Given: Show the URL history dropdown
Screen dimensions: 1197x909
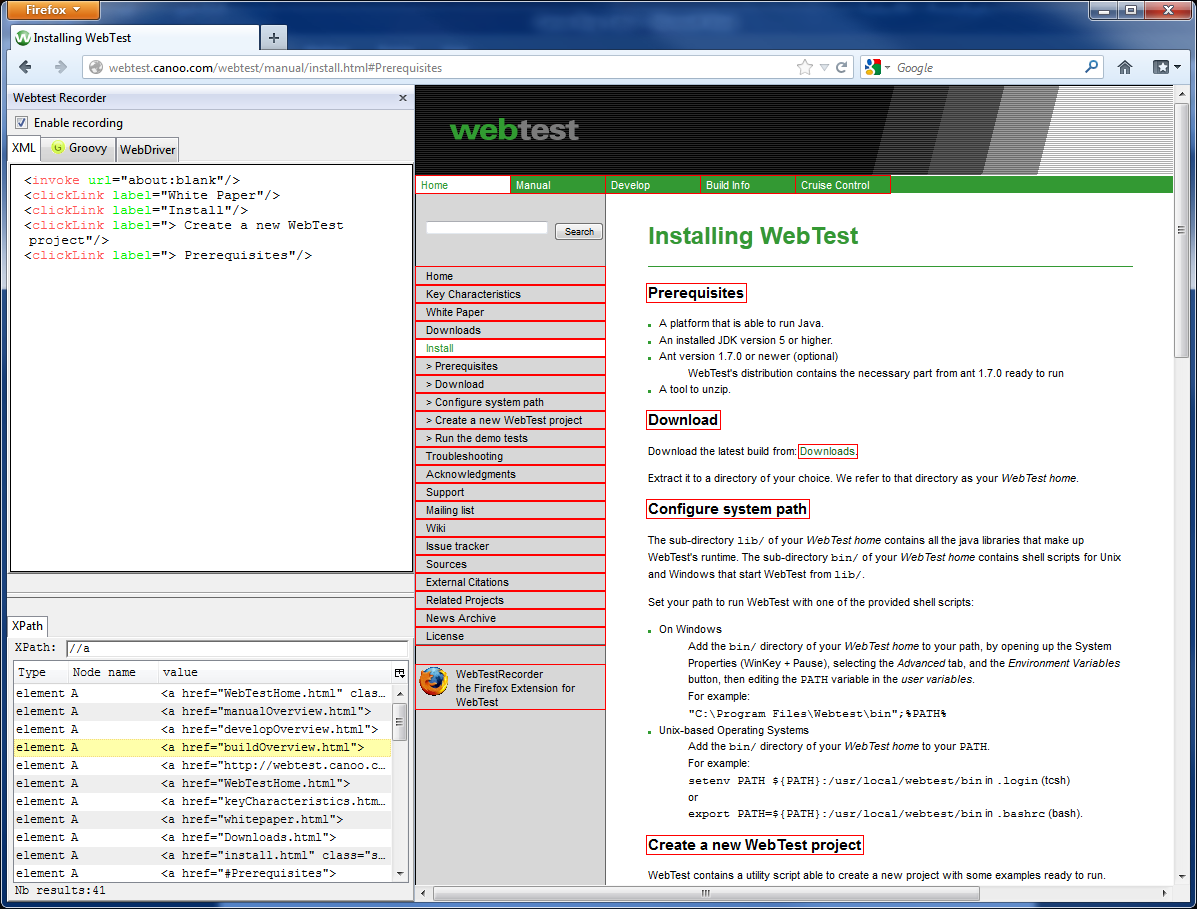Looking at the screenshot, I should 824,67.
